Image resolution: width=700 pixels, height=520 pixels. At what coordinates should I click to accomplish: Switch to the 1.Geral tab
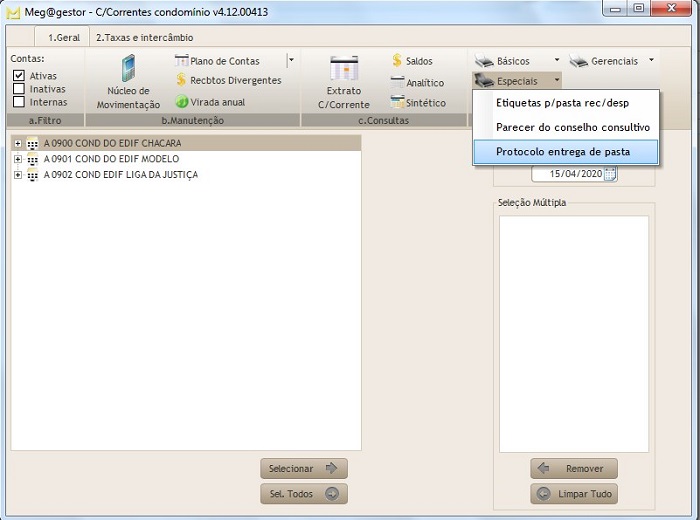click(63, 37)
